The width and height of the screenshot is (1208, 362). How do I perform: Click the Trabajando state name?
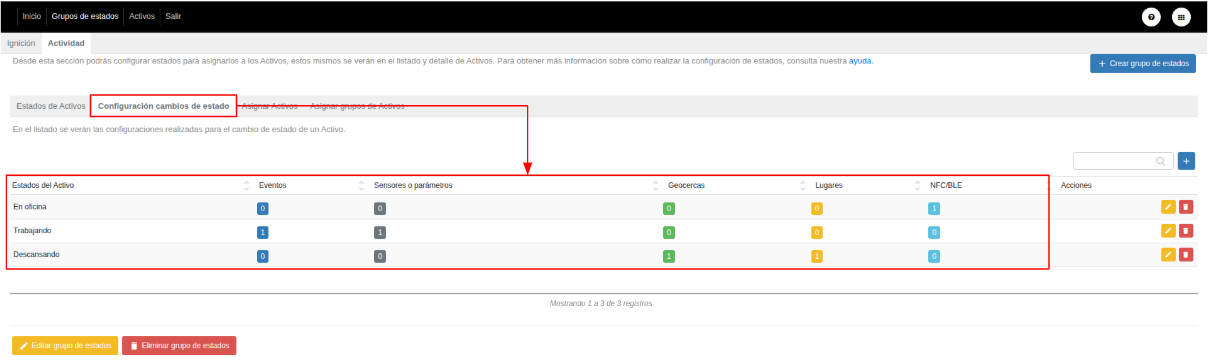pos(32,230)
